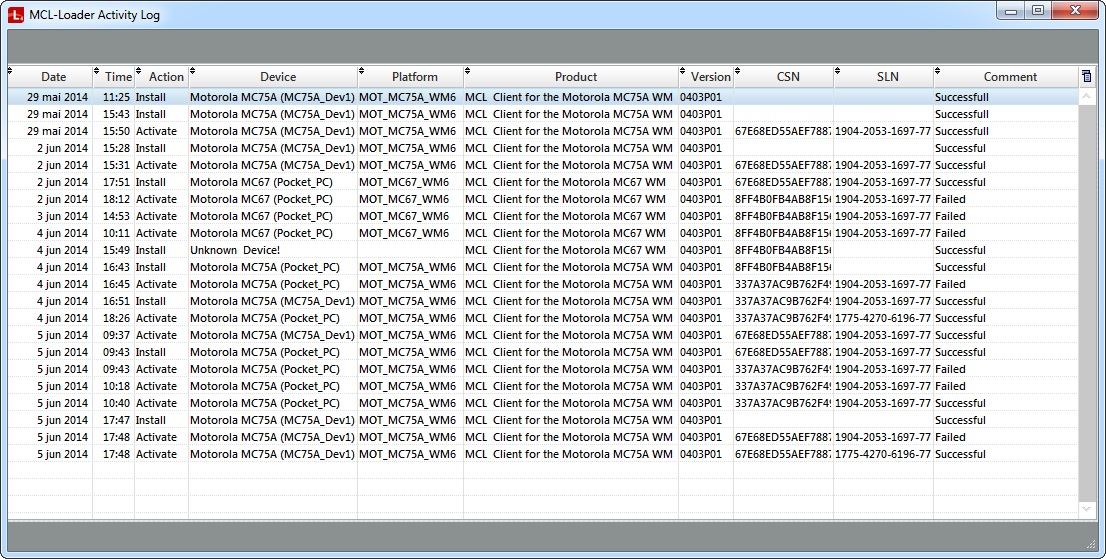
Task: Click CSN 67E68ED55AEF788 in the 15:50 row
Action: coord(783,131)
